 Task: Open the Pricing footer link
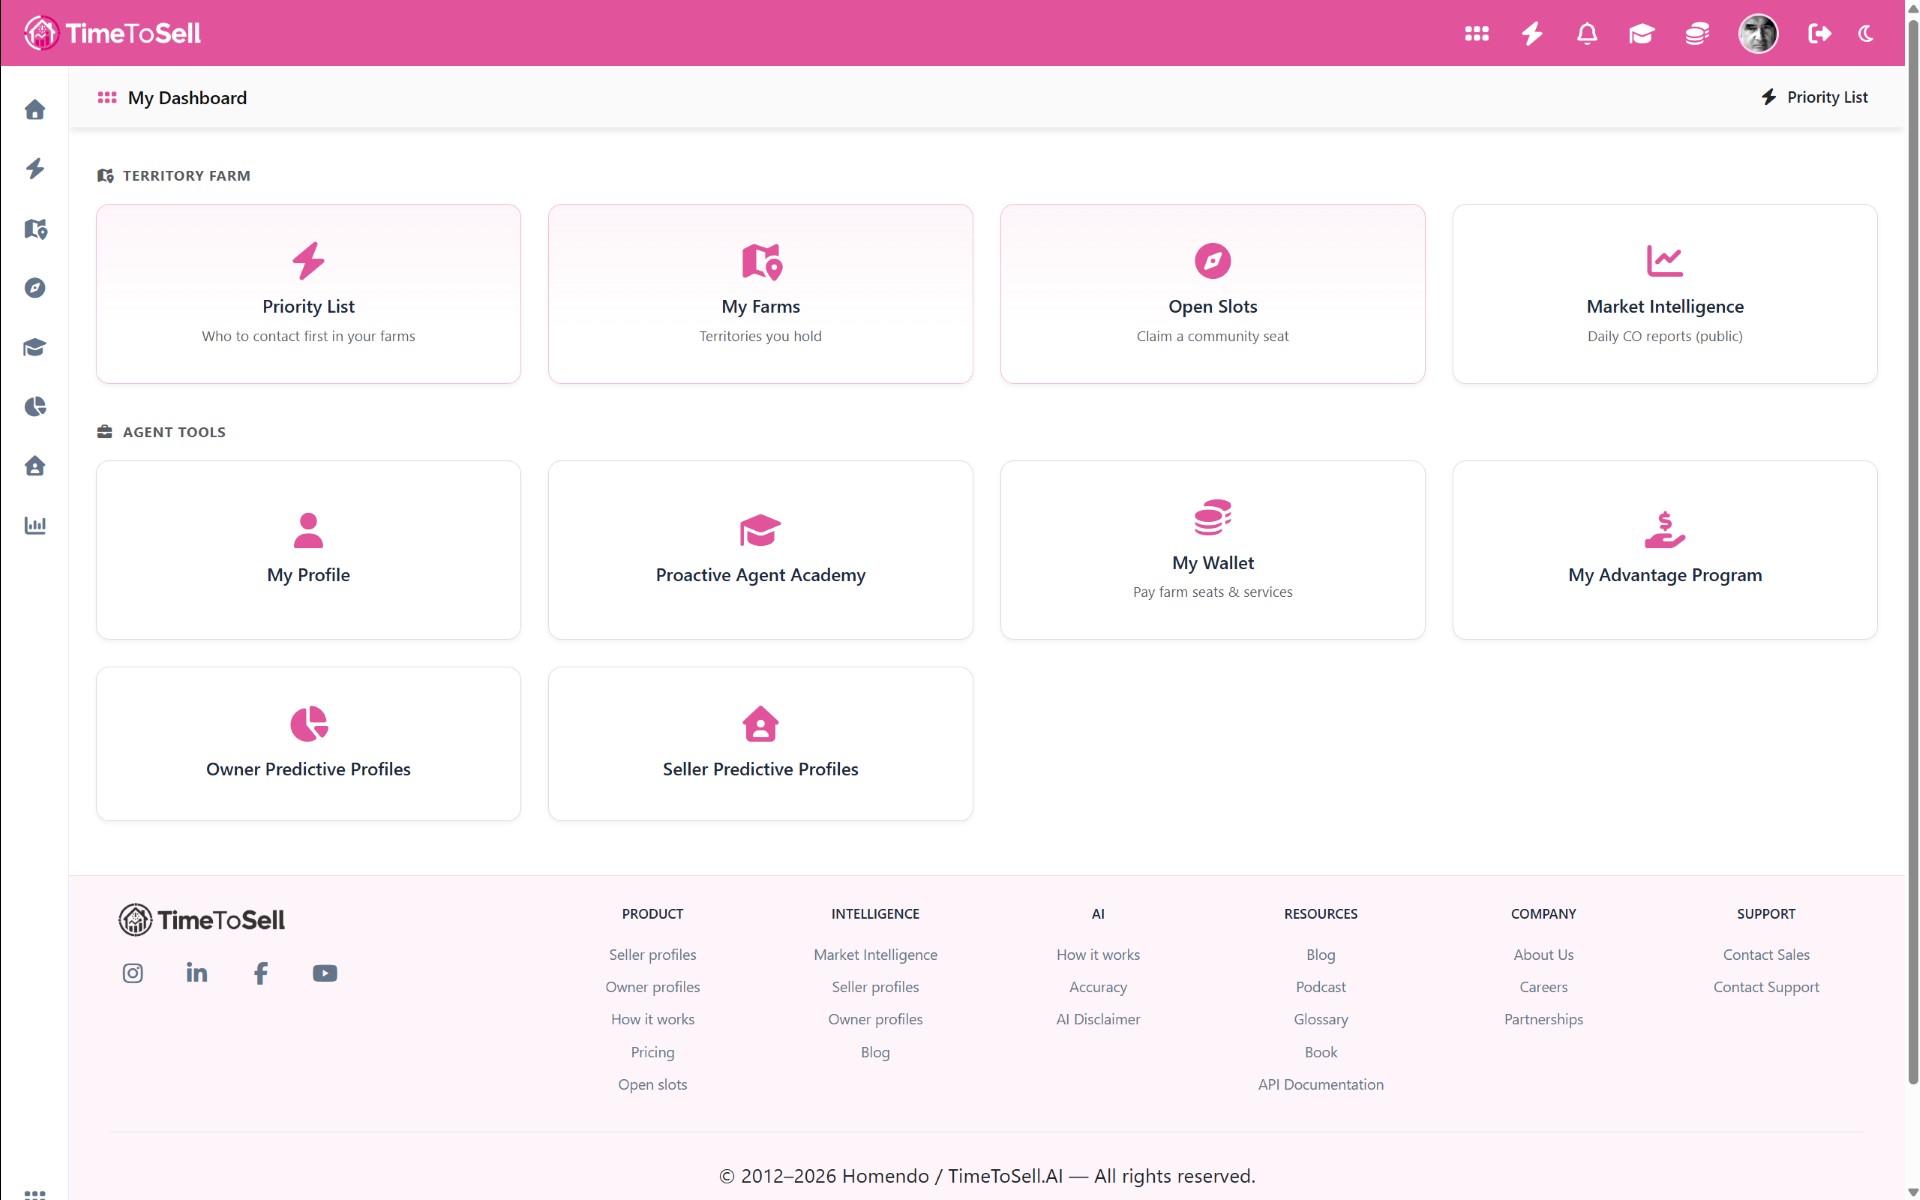click(652, 1052)
